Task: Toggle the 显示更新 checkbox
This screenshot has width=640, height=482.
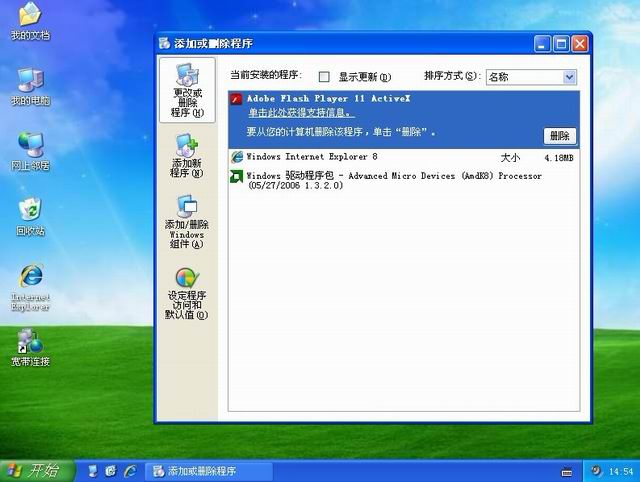Action: click(324, 77)
